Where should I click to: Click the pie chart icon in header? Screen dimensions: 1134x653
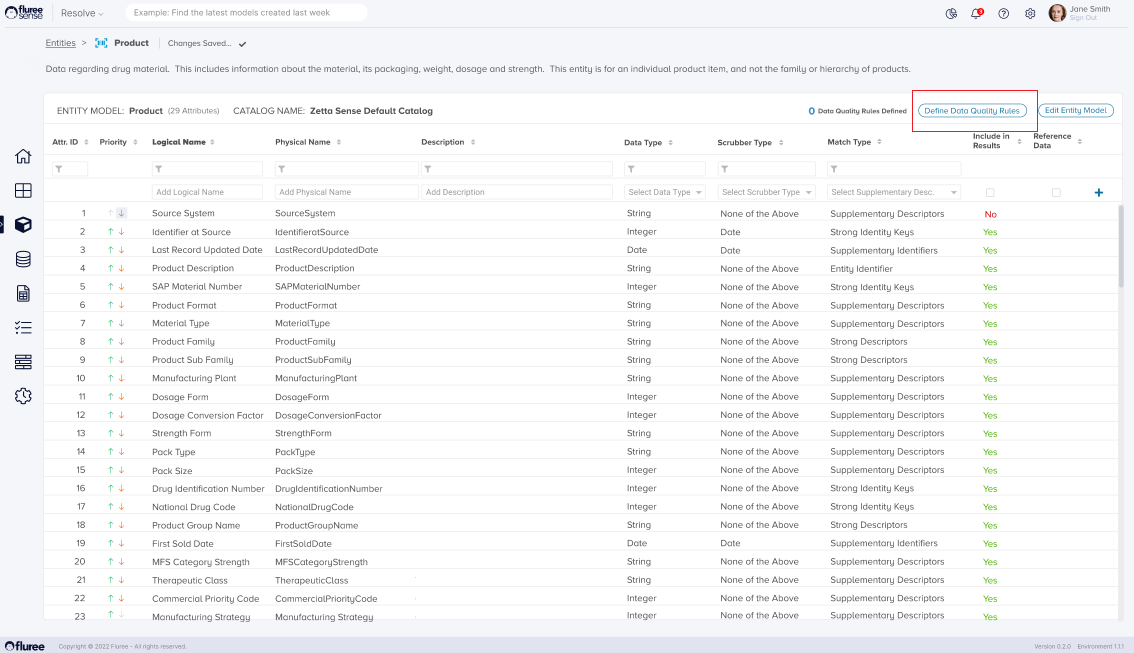click(x=951, y=13)
